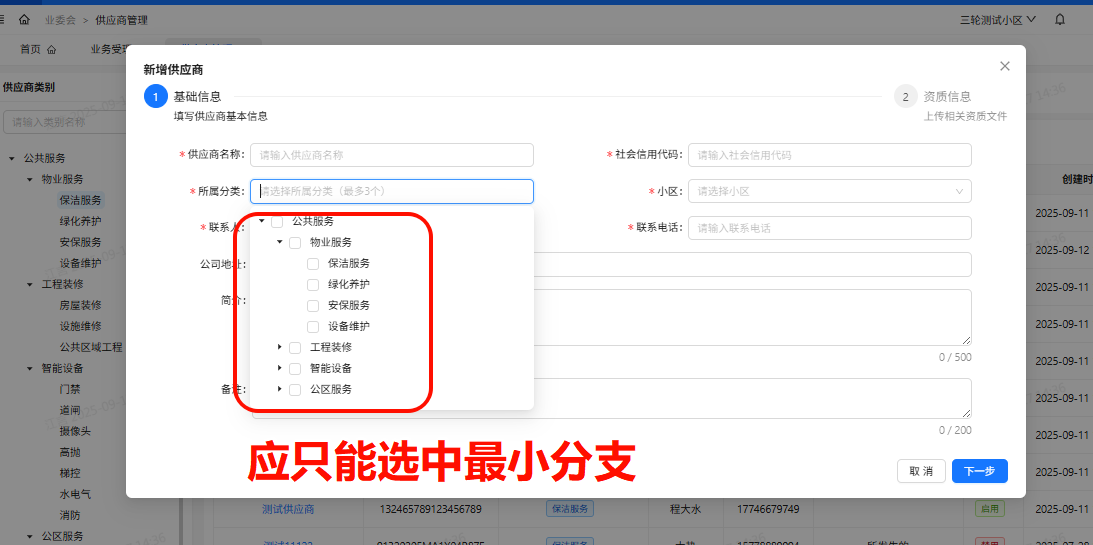Collapse 公共服务 node in dropdown tree

tap(261, 222)
